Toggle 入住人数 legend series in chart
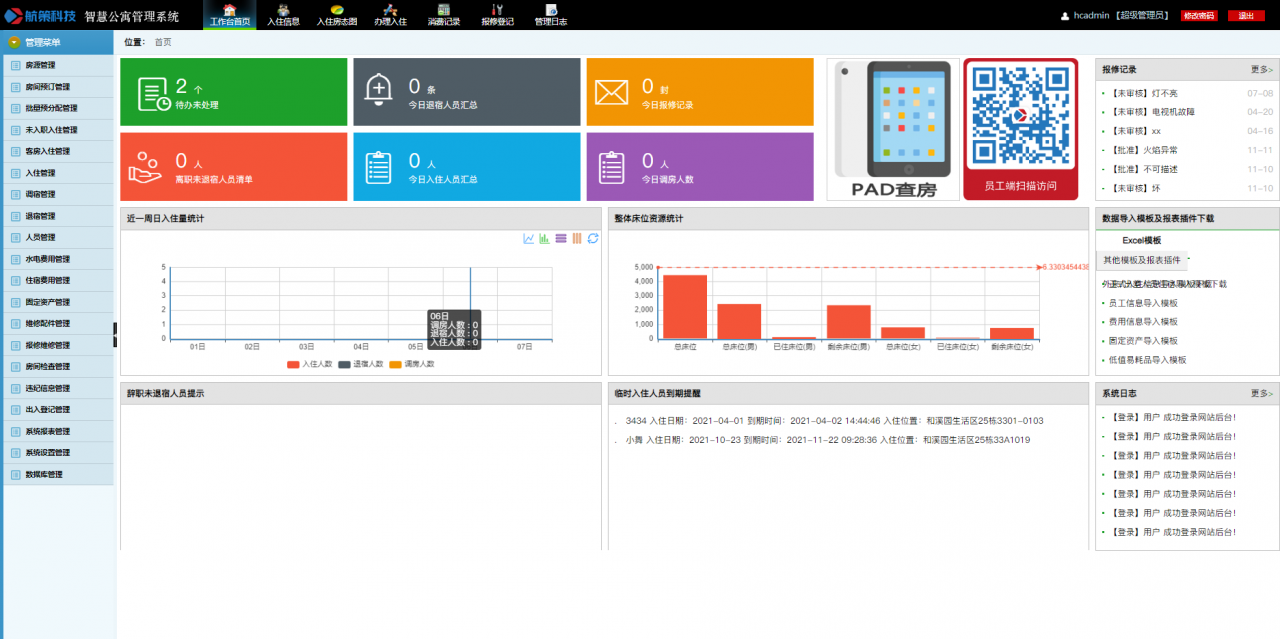The image size is (1280, 639). pos(310,364)
